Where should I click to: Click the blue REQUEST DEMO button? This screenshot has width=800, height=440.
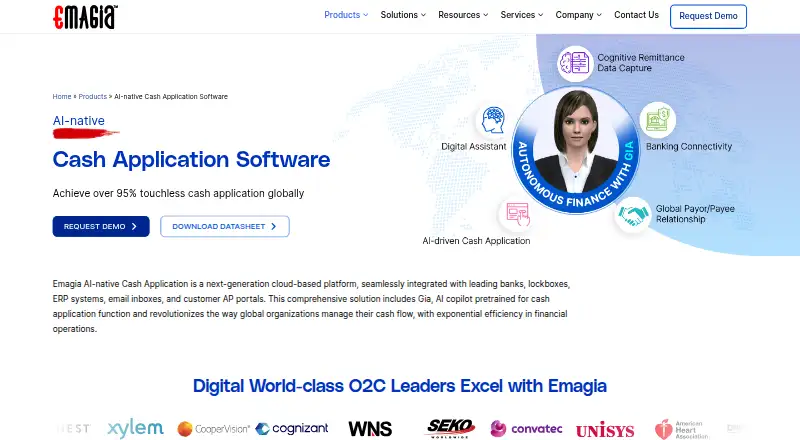[x=101, y=226]
